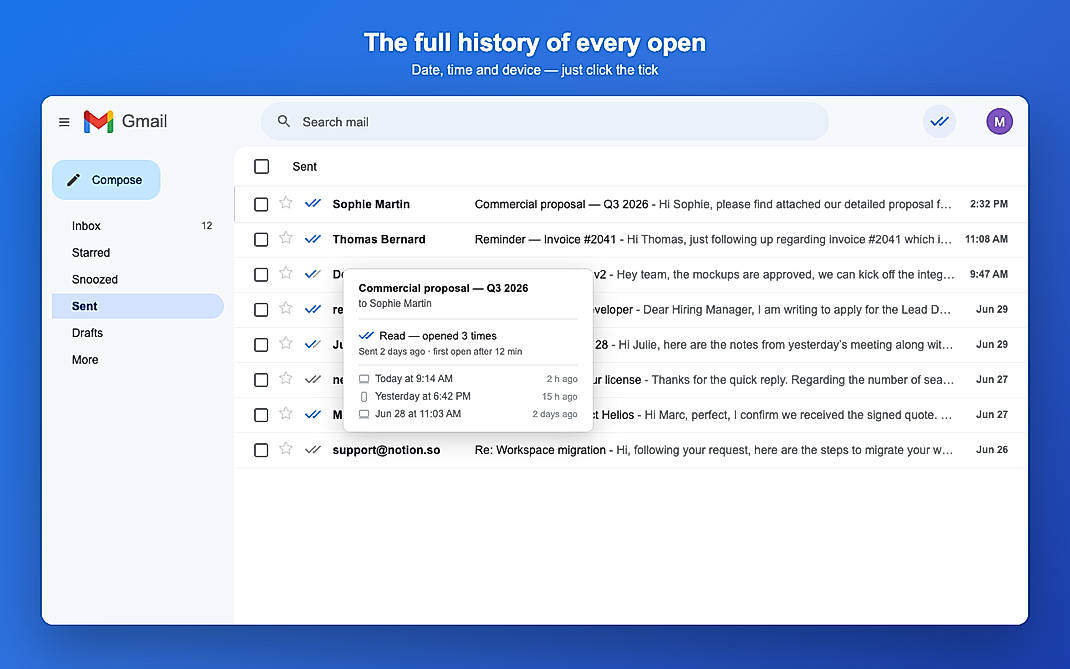
Task: Click the 11:08 AM timestamp
Action: tap(986, 240)
